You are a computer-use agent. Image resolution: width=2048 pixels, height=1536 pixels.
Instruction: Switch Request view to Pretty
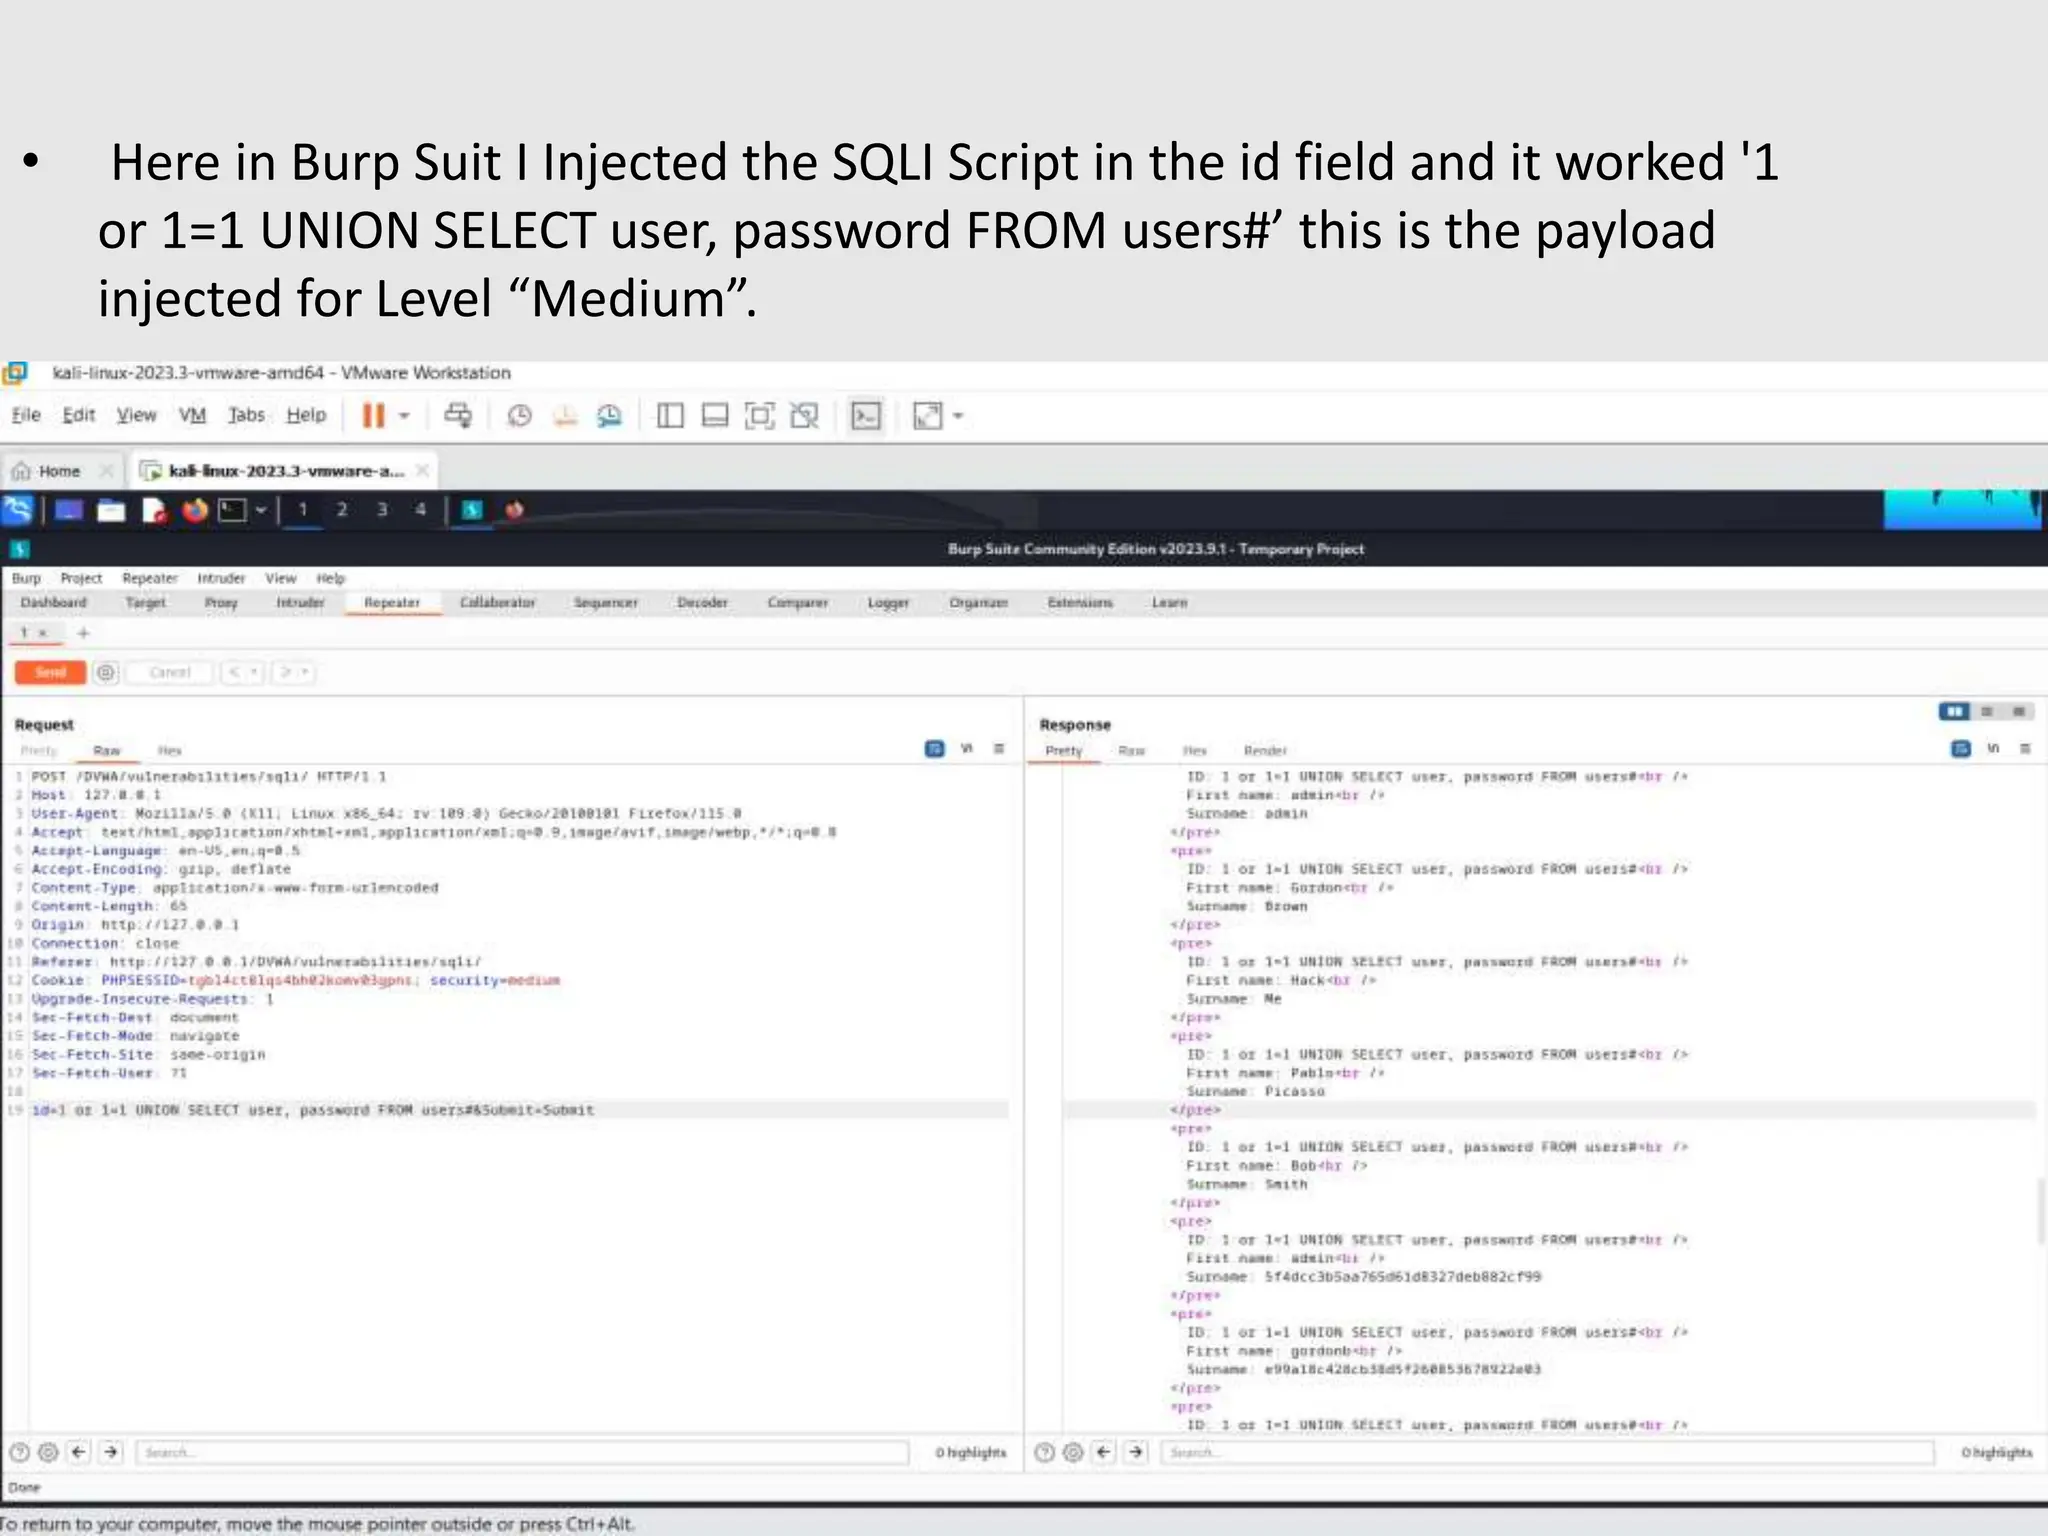[x=39, y=751]
